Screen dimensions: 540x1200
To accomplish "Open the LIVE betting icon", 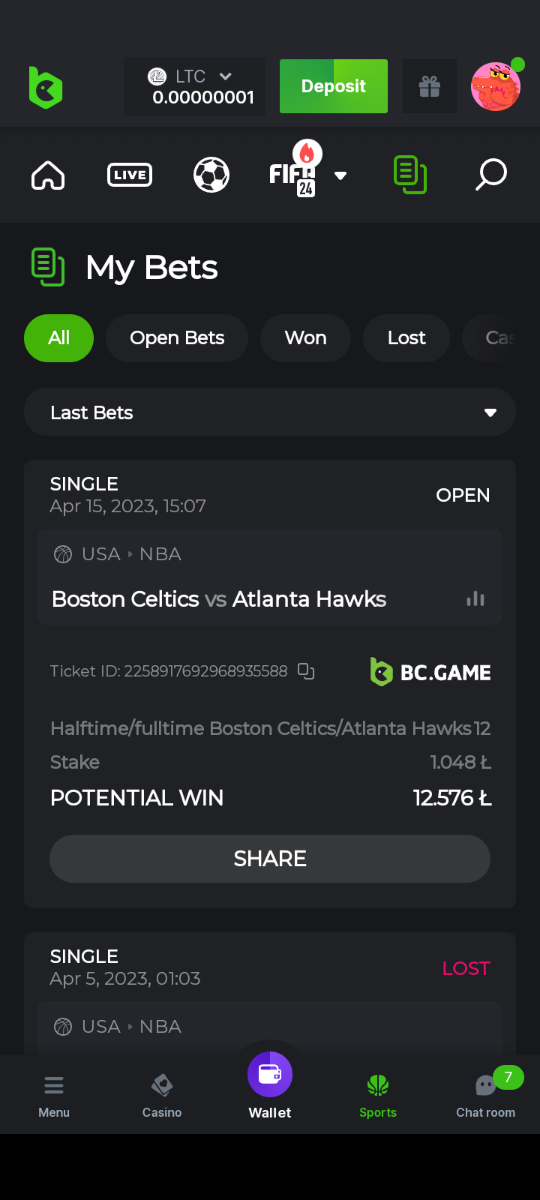I will [x=129, y=175].
